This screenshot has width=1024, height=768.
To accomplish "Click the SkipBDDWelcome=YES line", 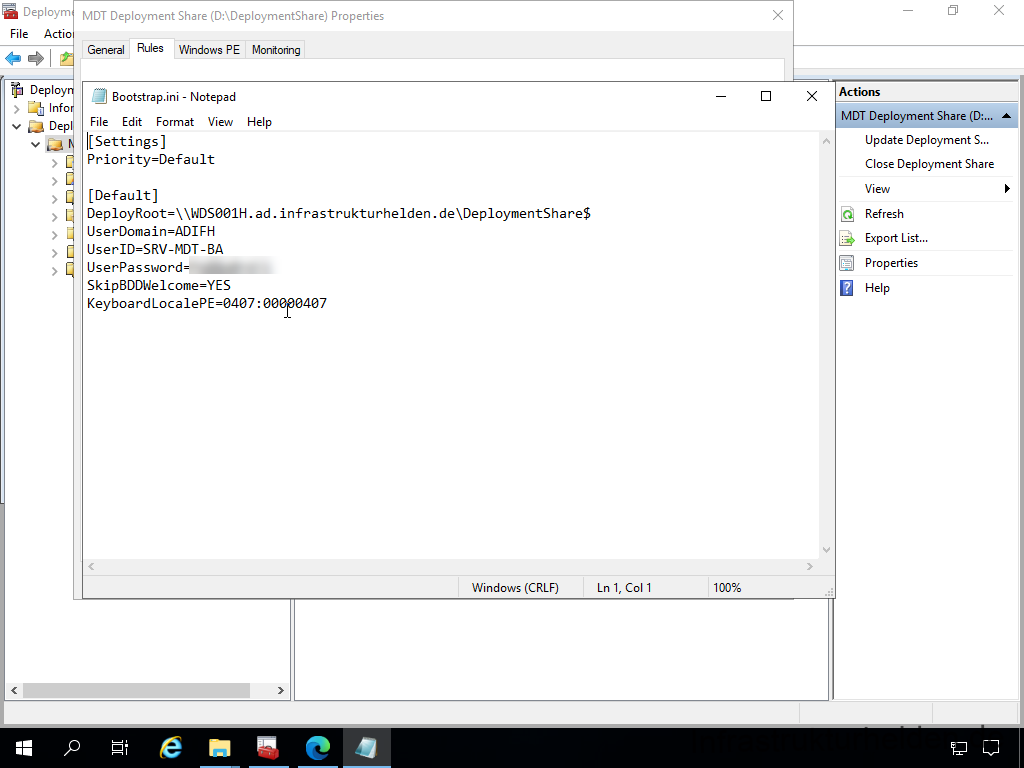I will (159, 285).
